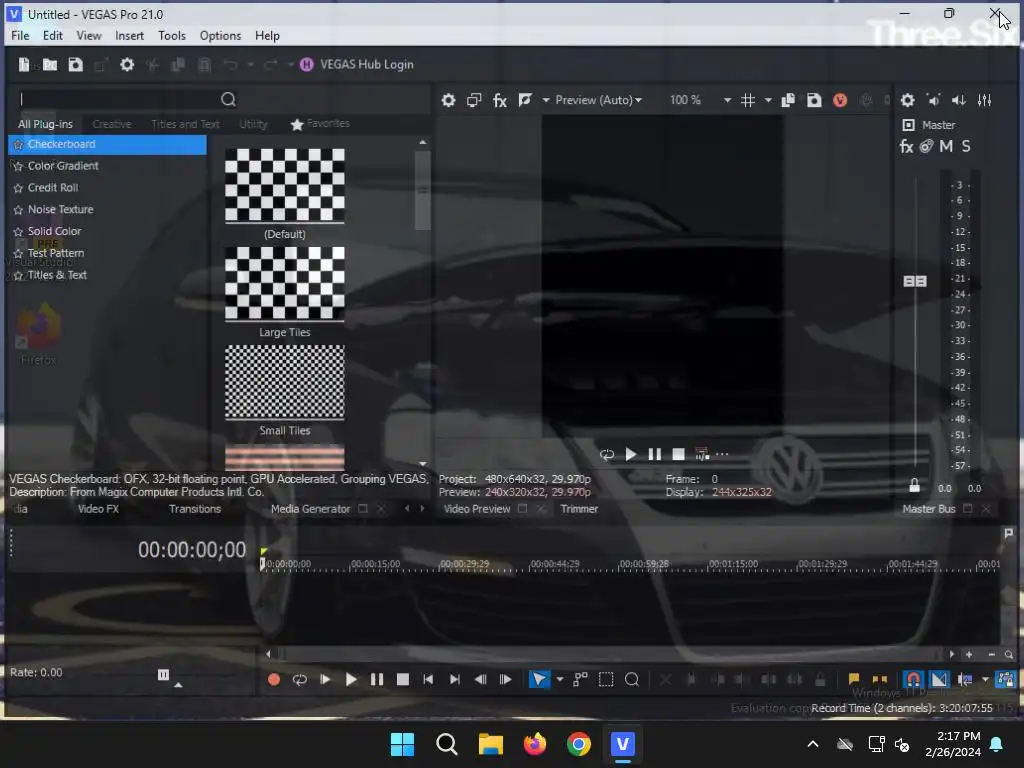
Task: Toggle Dim Output icon on Master Bus
Action: (x=959, y=101)
